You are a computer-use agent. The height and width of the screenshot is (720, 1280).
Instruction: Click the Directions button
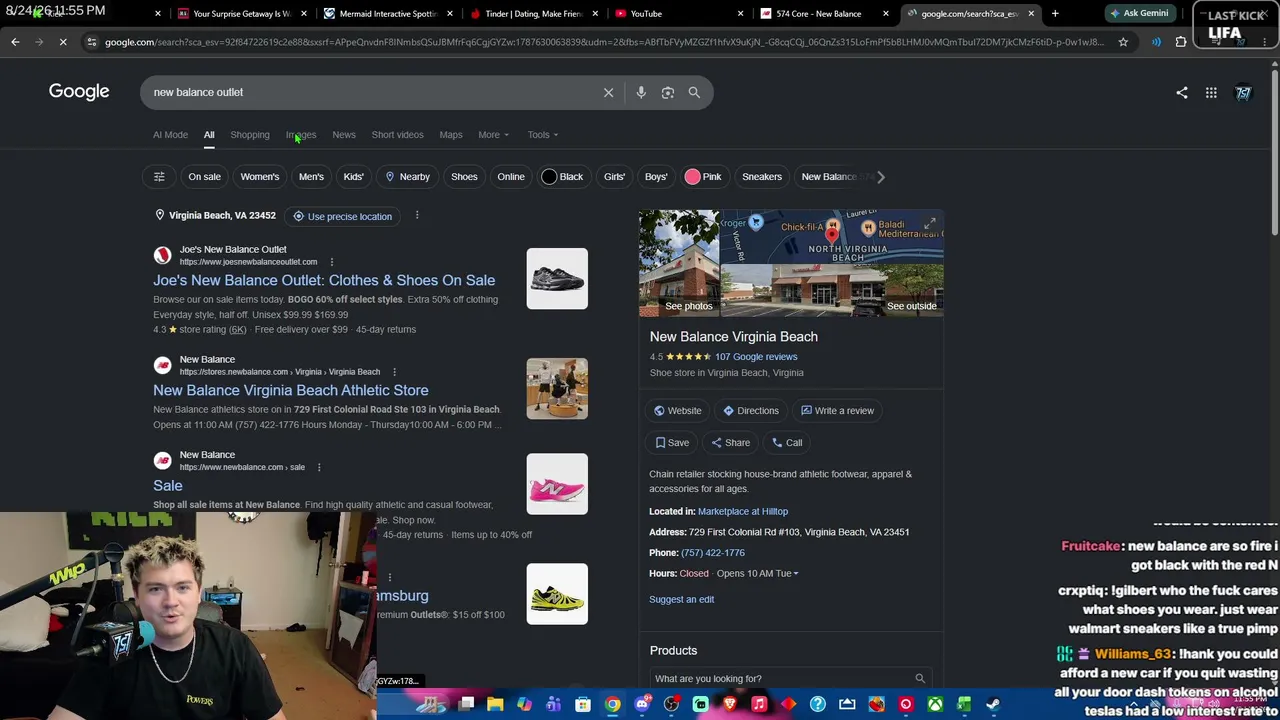[750, 411]
